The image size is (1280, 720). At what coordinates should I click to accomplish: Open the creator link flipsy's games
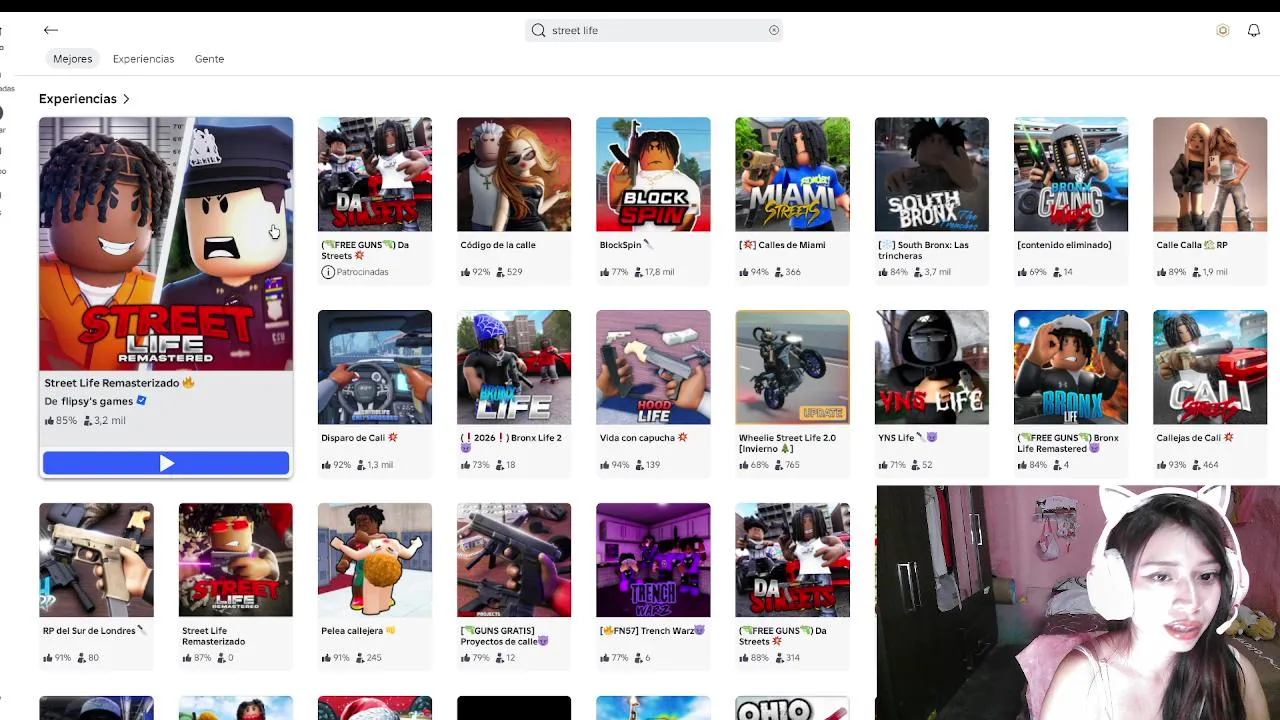[x=96, y=401]
